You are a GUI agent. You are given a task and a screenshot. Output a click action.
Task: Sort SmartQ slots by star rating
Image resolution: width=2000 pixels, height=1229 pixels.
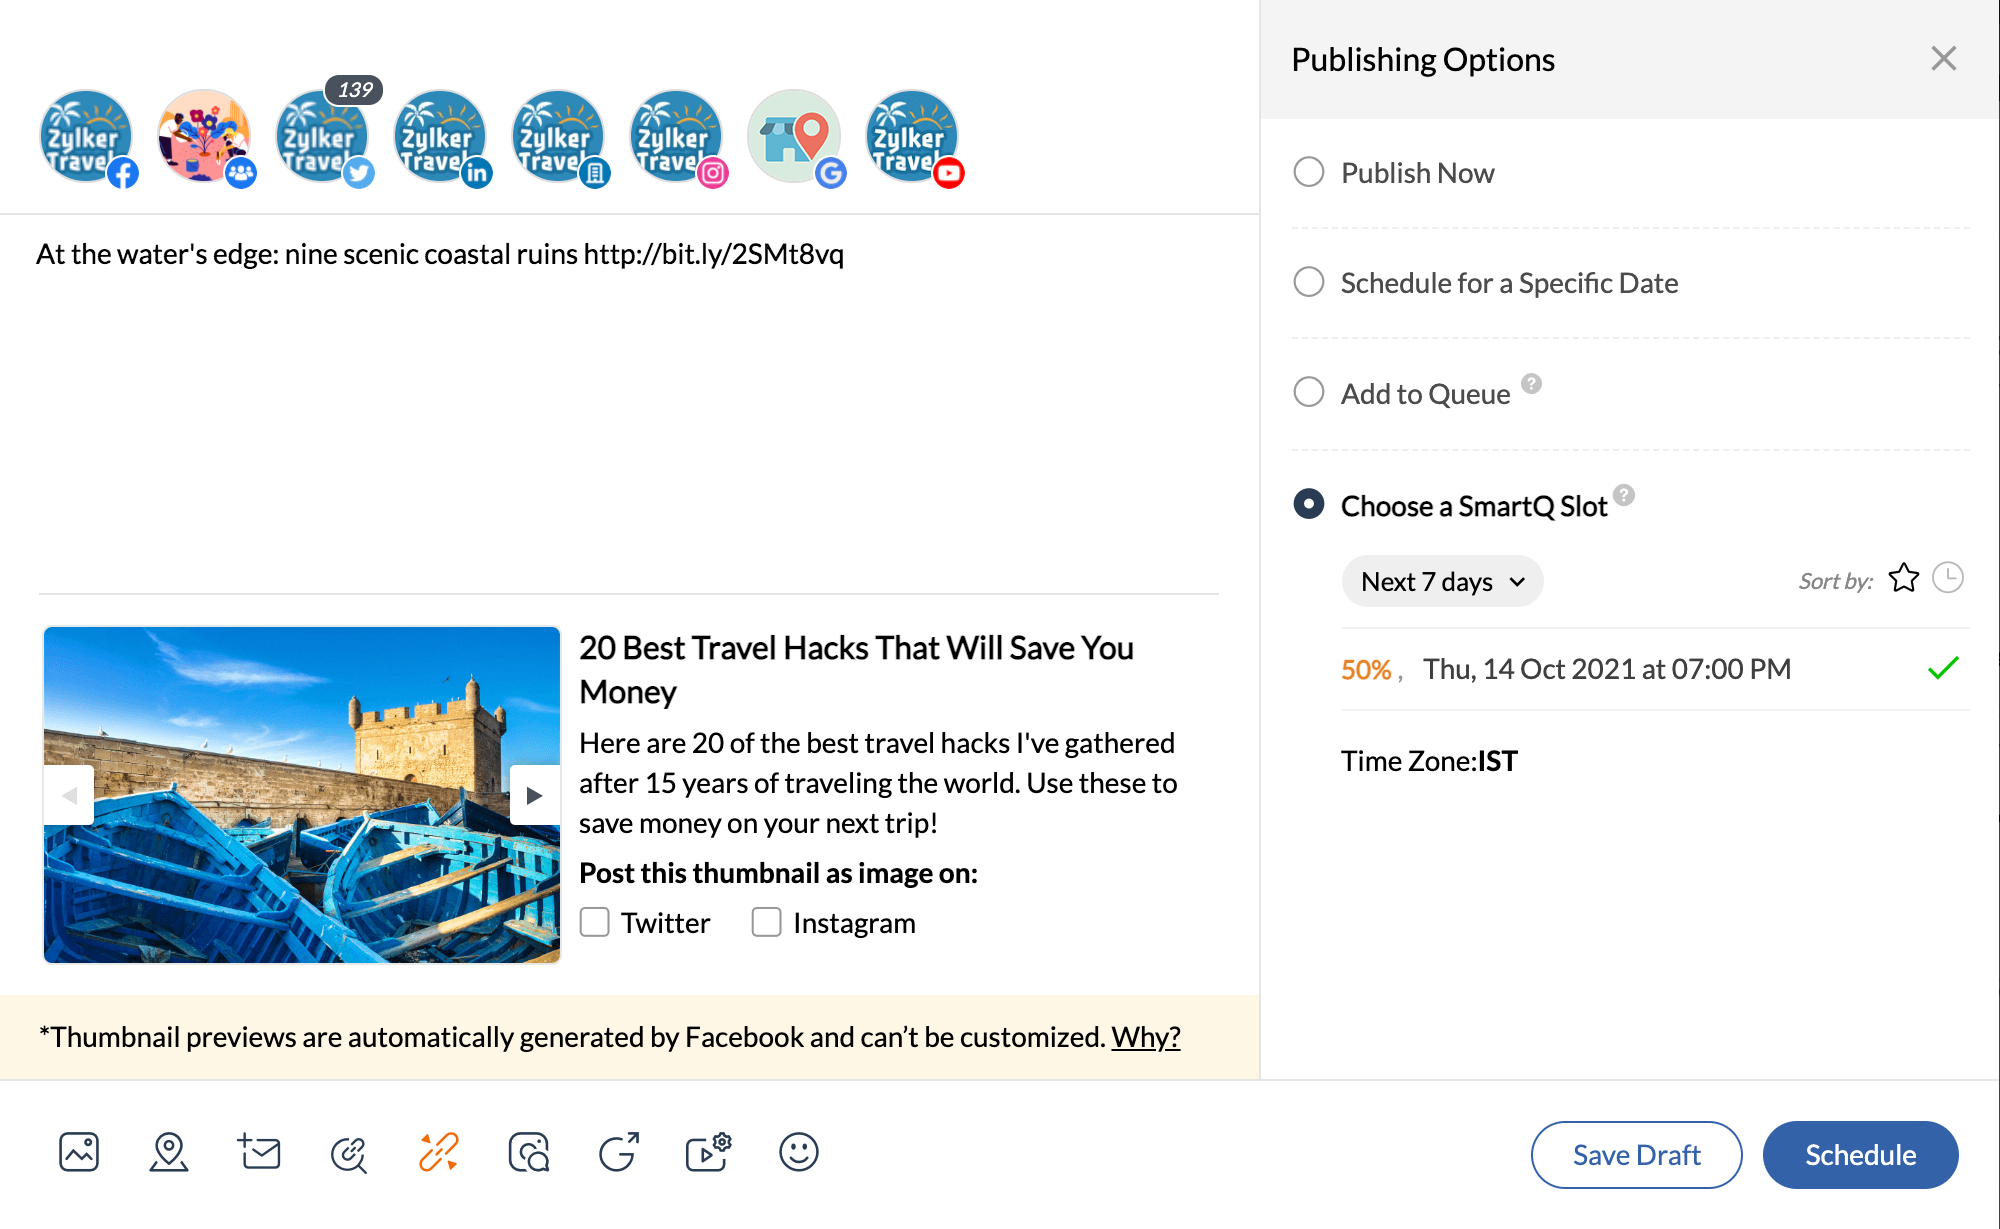click(1903, 578)
